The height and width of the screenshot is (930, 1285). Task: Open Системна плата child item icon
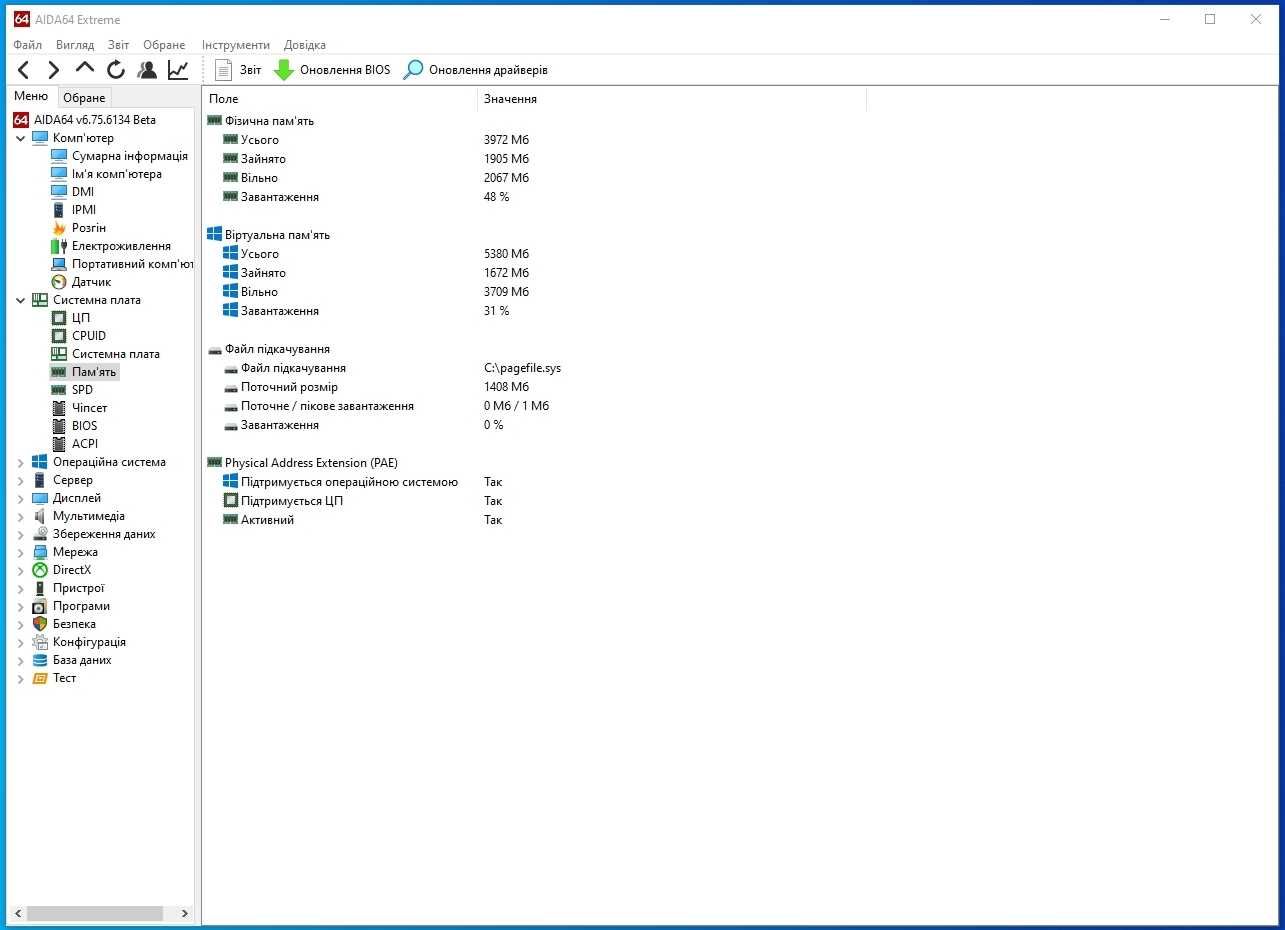pyautogui.click(x=59, y=354)
